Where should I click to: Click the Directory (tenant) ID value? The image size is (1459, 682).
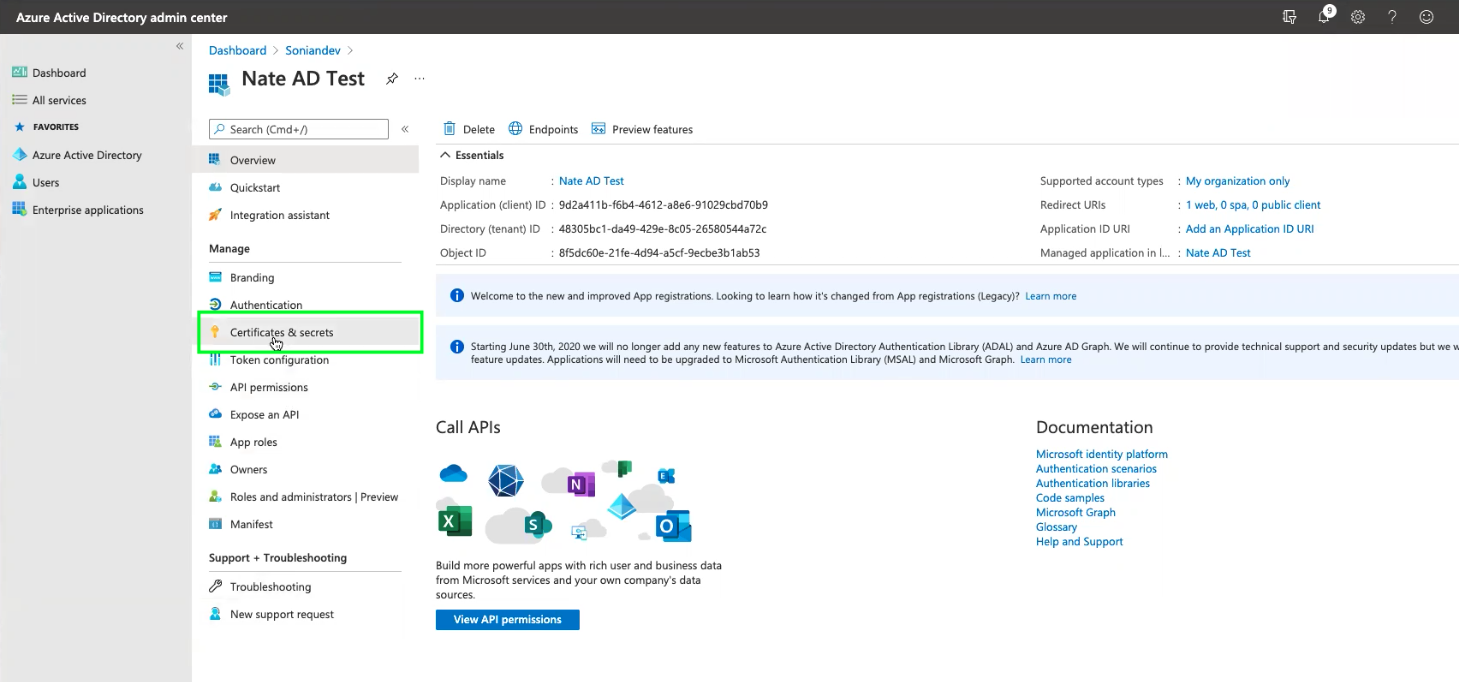663,229
